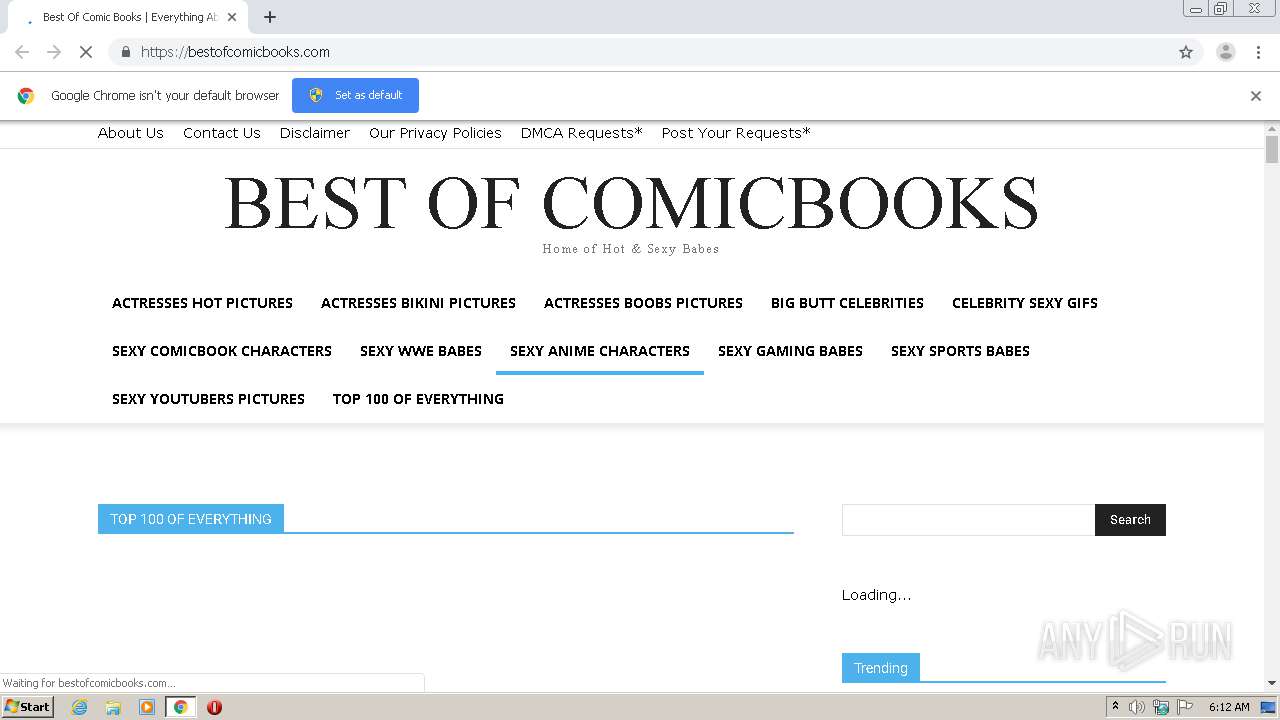Open Sexy Gaming Babes menu
The image size is (1280, 720).
point(790,351)
